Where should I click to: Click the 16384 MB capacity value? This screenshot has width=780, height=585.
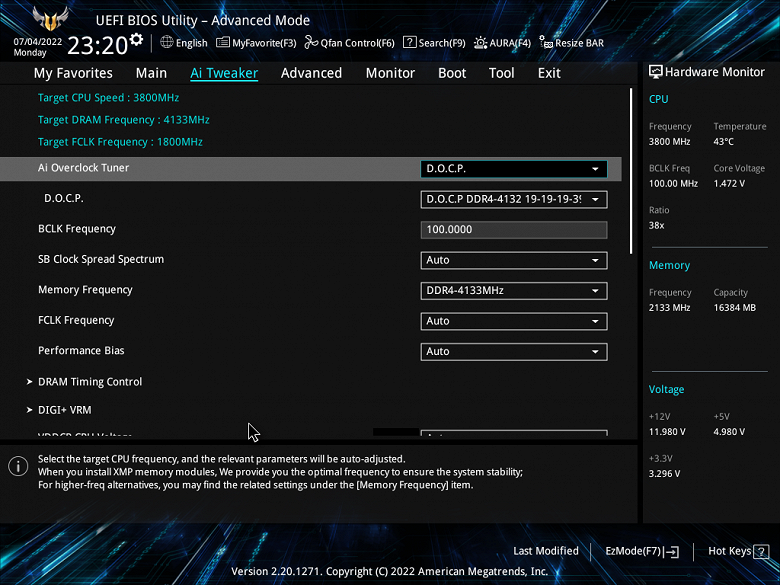coord(735,308)
